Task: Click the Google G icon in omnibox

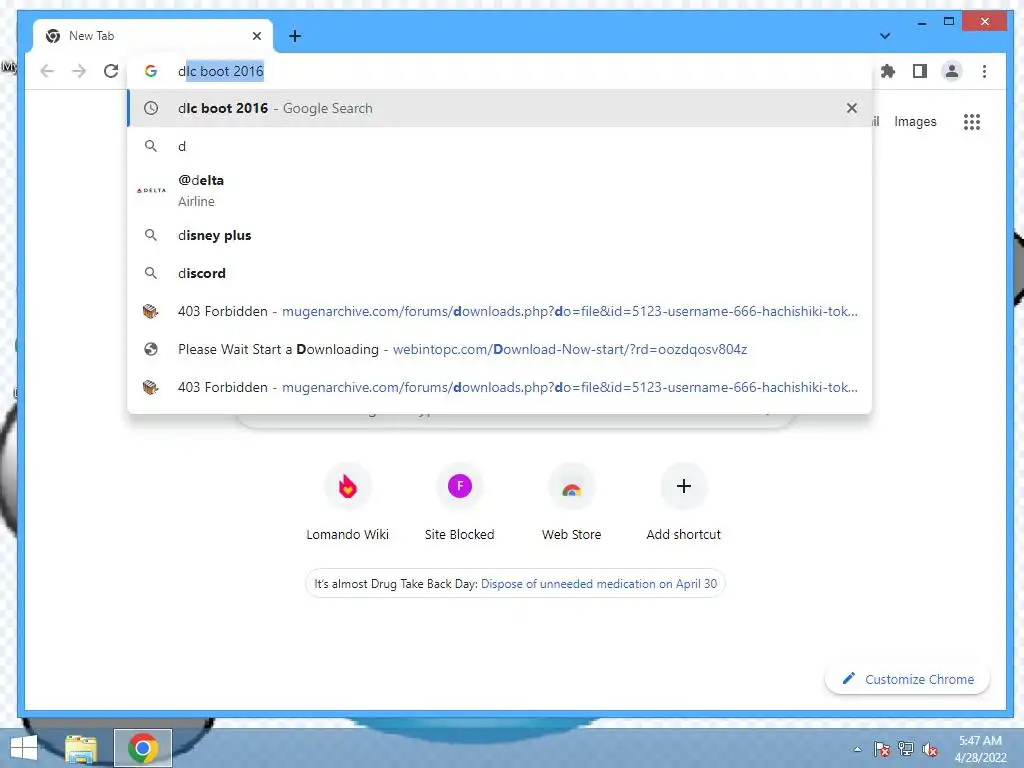Action: (x=151, y=71)
